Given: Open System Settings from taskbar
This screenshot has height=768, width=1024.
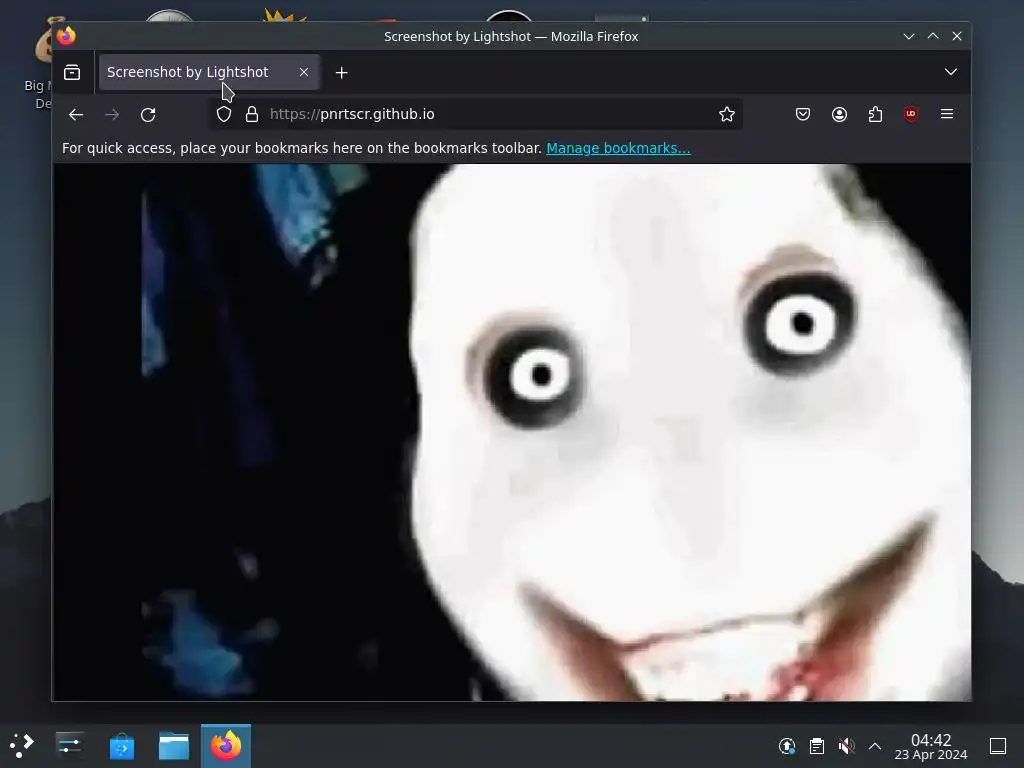Looking at the screenshot, I should (x=69, y=745).
